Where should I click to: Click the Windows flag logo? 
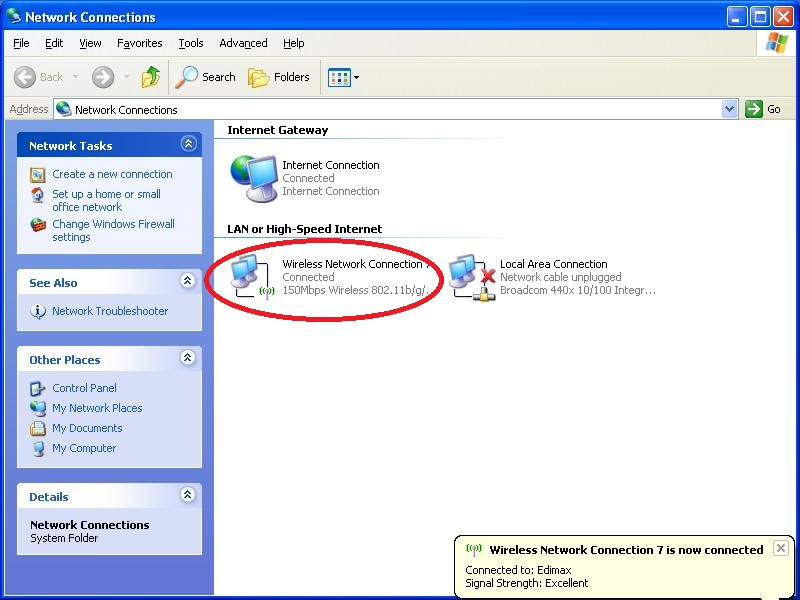[x=776, y=43]
